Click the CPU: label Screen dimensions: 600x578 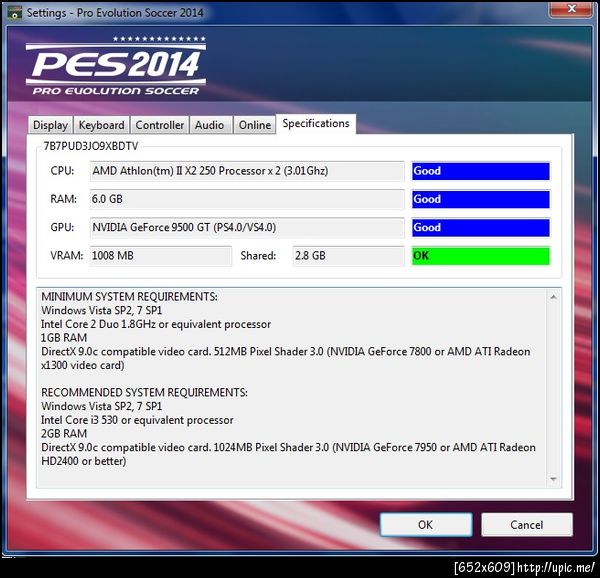click(x=62, y=171)
